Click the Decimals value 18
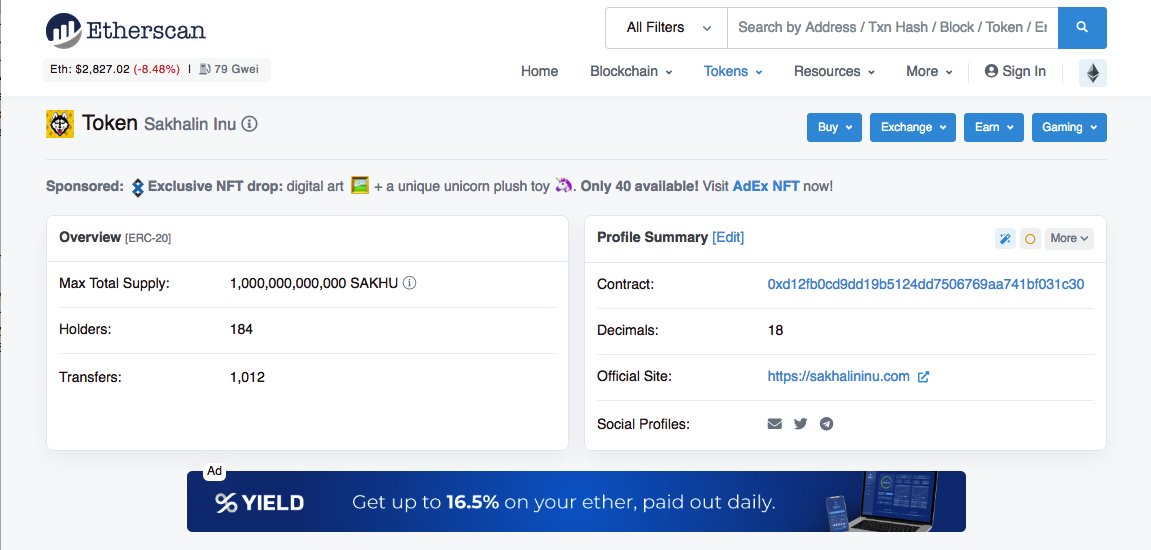 [x=775, y=330]
